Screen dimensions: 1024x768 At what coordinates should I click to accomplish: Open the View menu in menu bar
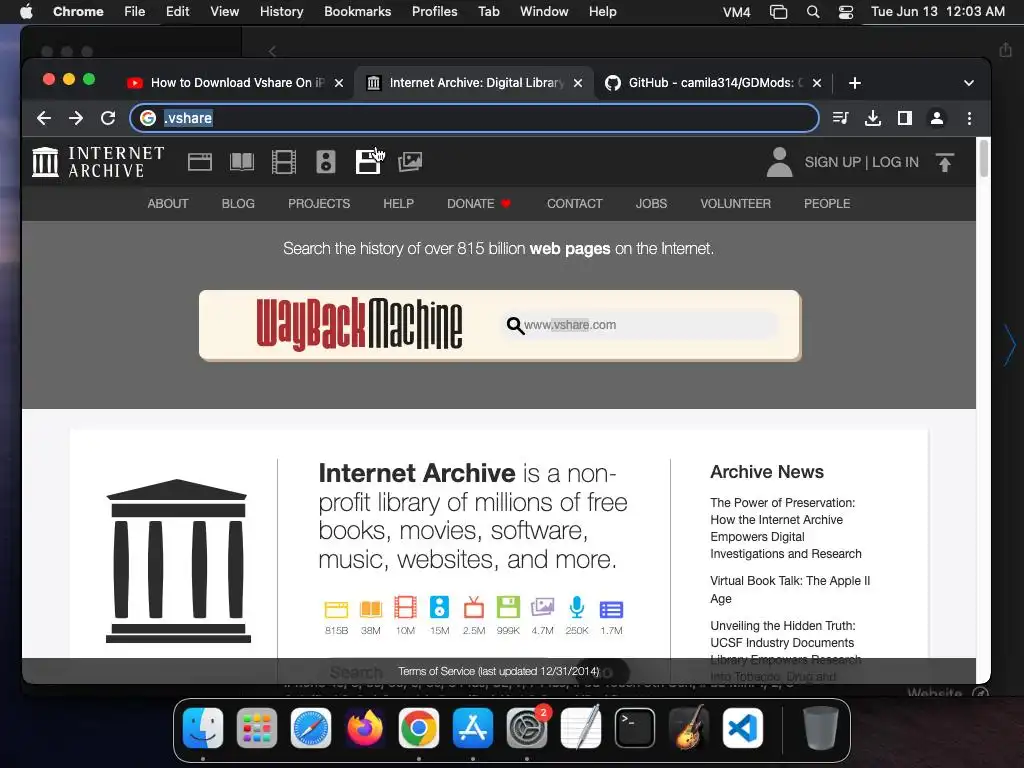224,12
